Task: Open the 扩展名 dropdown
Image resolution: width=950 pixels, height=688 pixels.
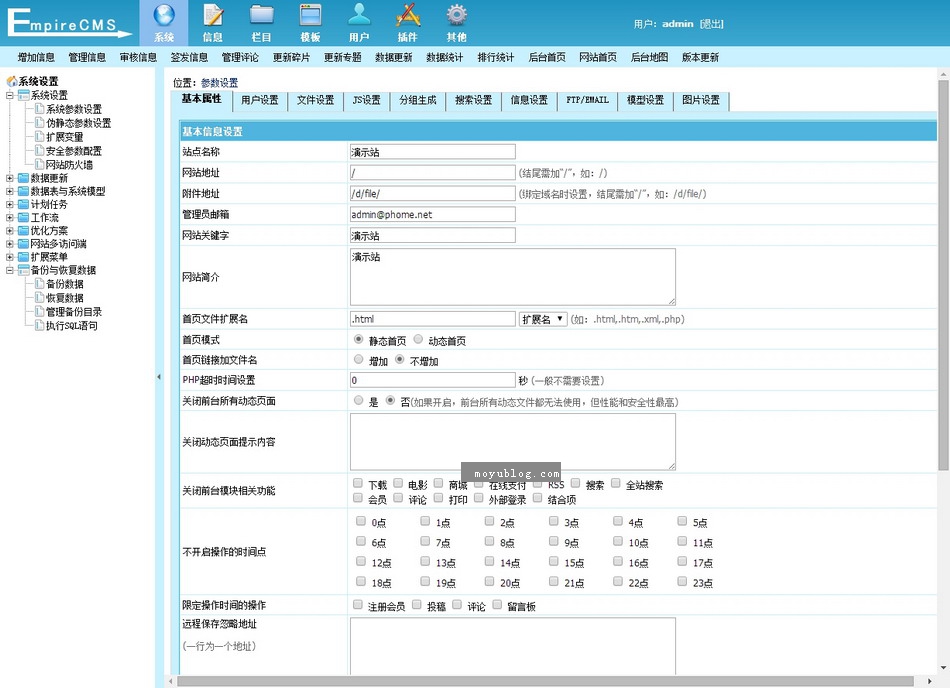Action: tap(543, 319)
